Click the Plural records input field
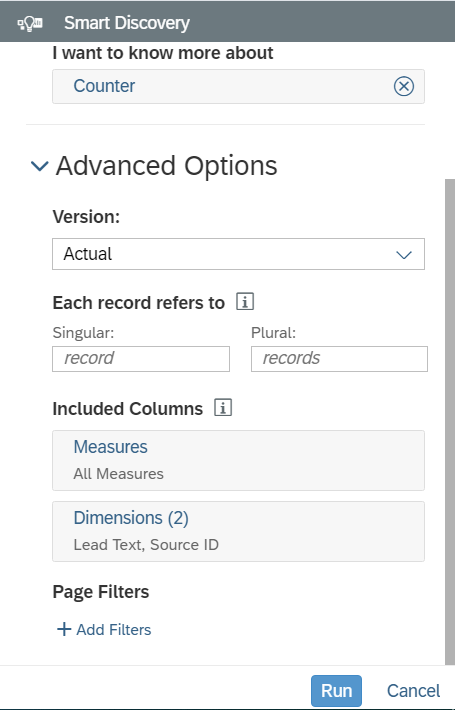Screen dimensions: 455x710 [339, 359]
